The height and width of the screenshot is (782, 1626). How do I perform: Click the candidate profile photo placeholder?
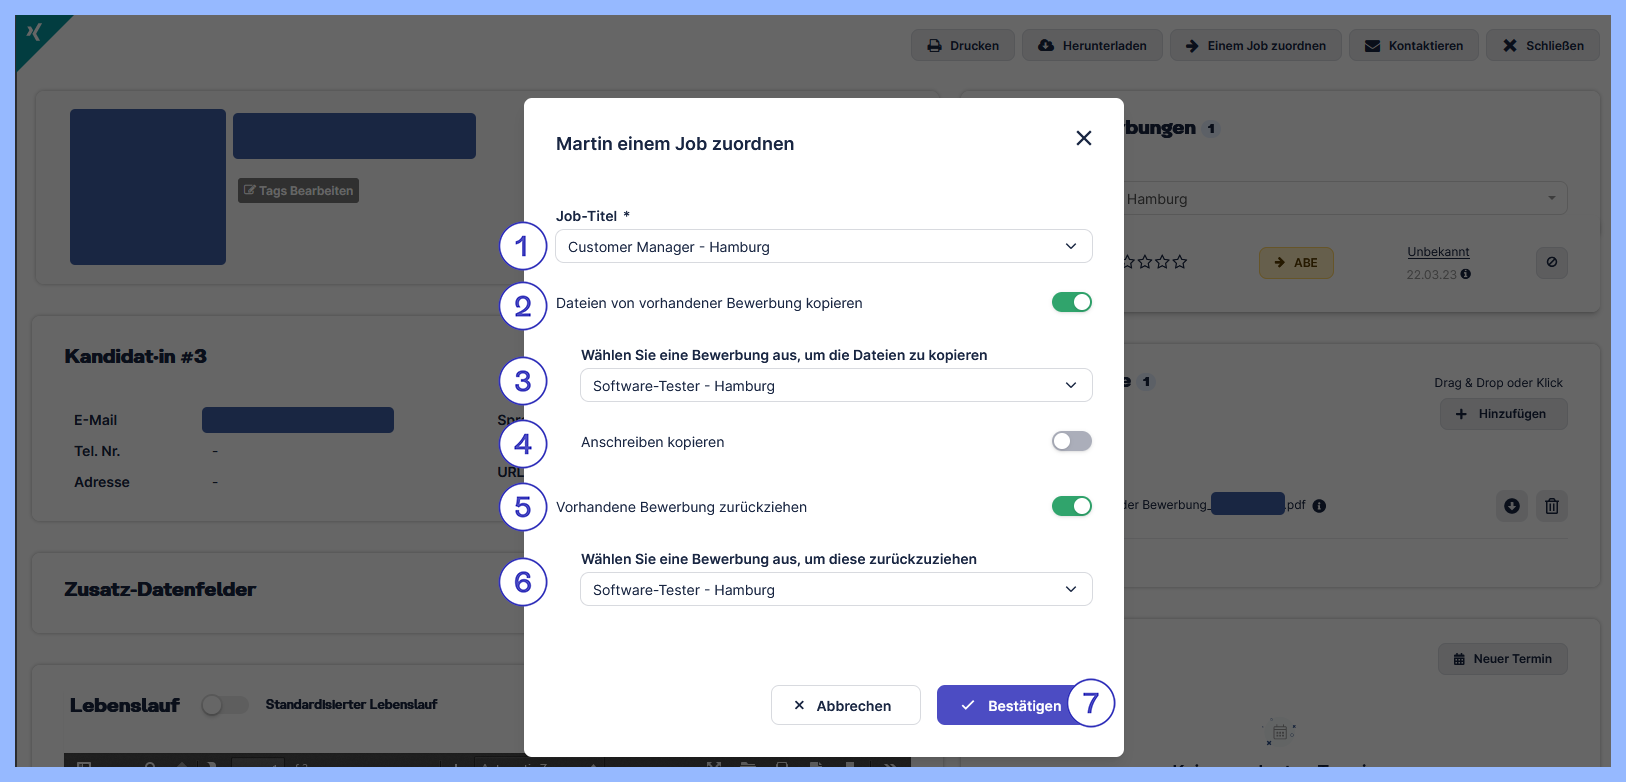pyautogui.click(x=148, y=187)
